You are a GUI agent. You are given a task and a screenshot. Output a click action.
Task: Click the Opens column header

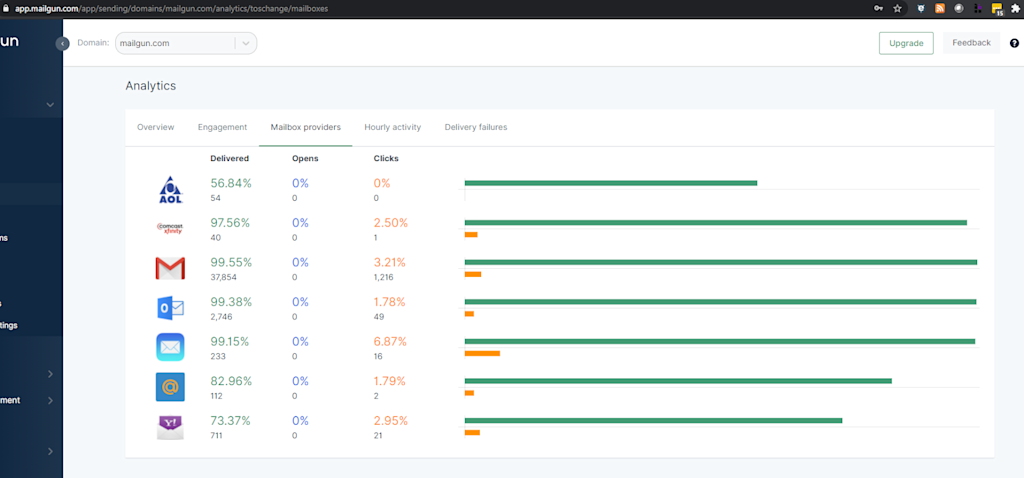pos(305,158)
